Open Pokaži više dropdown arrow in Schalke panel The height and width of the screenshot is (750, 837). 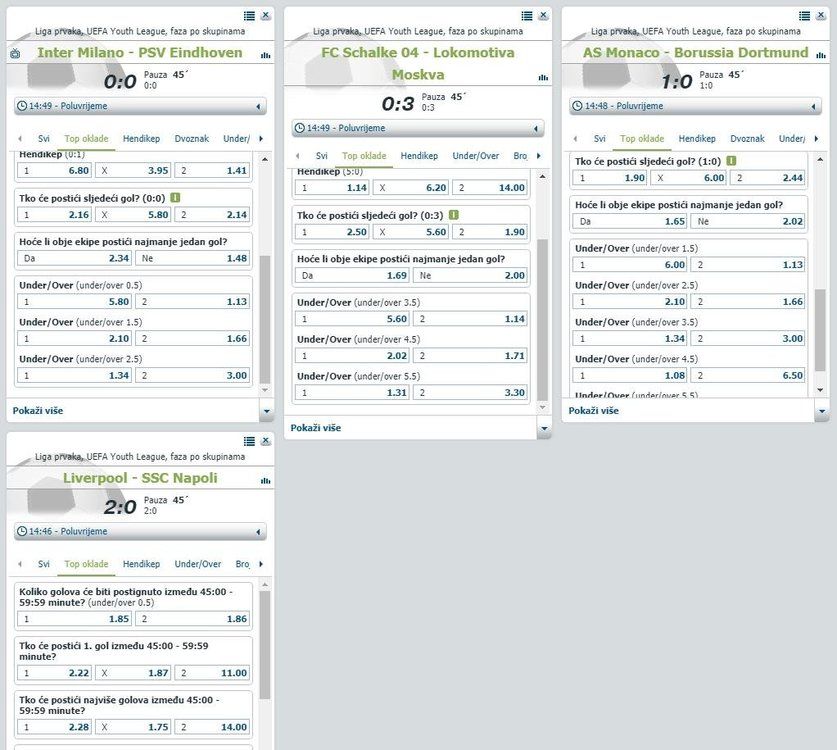tap(544, 428)
